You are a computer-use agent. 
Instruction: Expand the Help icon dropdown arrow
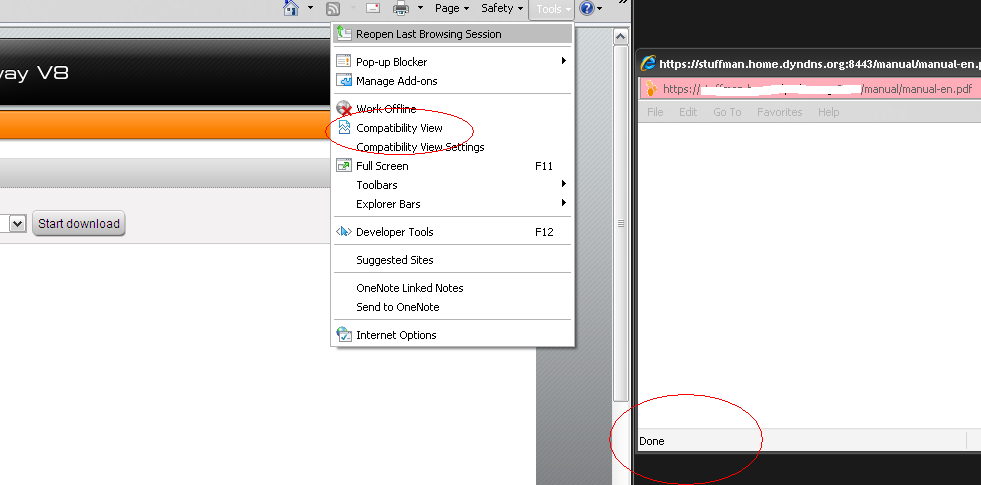(x=599, y=9)
